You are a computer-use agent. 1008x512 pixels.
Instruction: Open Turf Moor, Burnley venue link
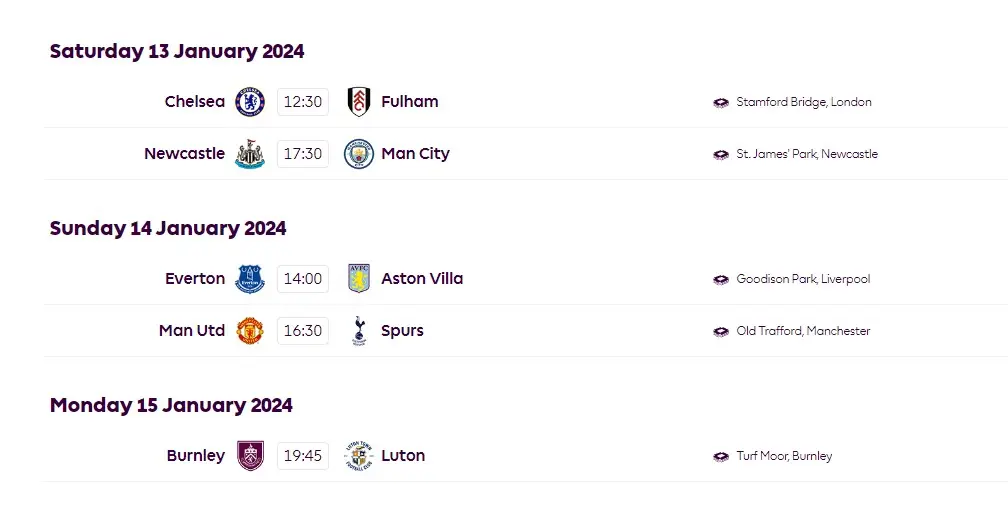(784, 455)
